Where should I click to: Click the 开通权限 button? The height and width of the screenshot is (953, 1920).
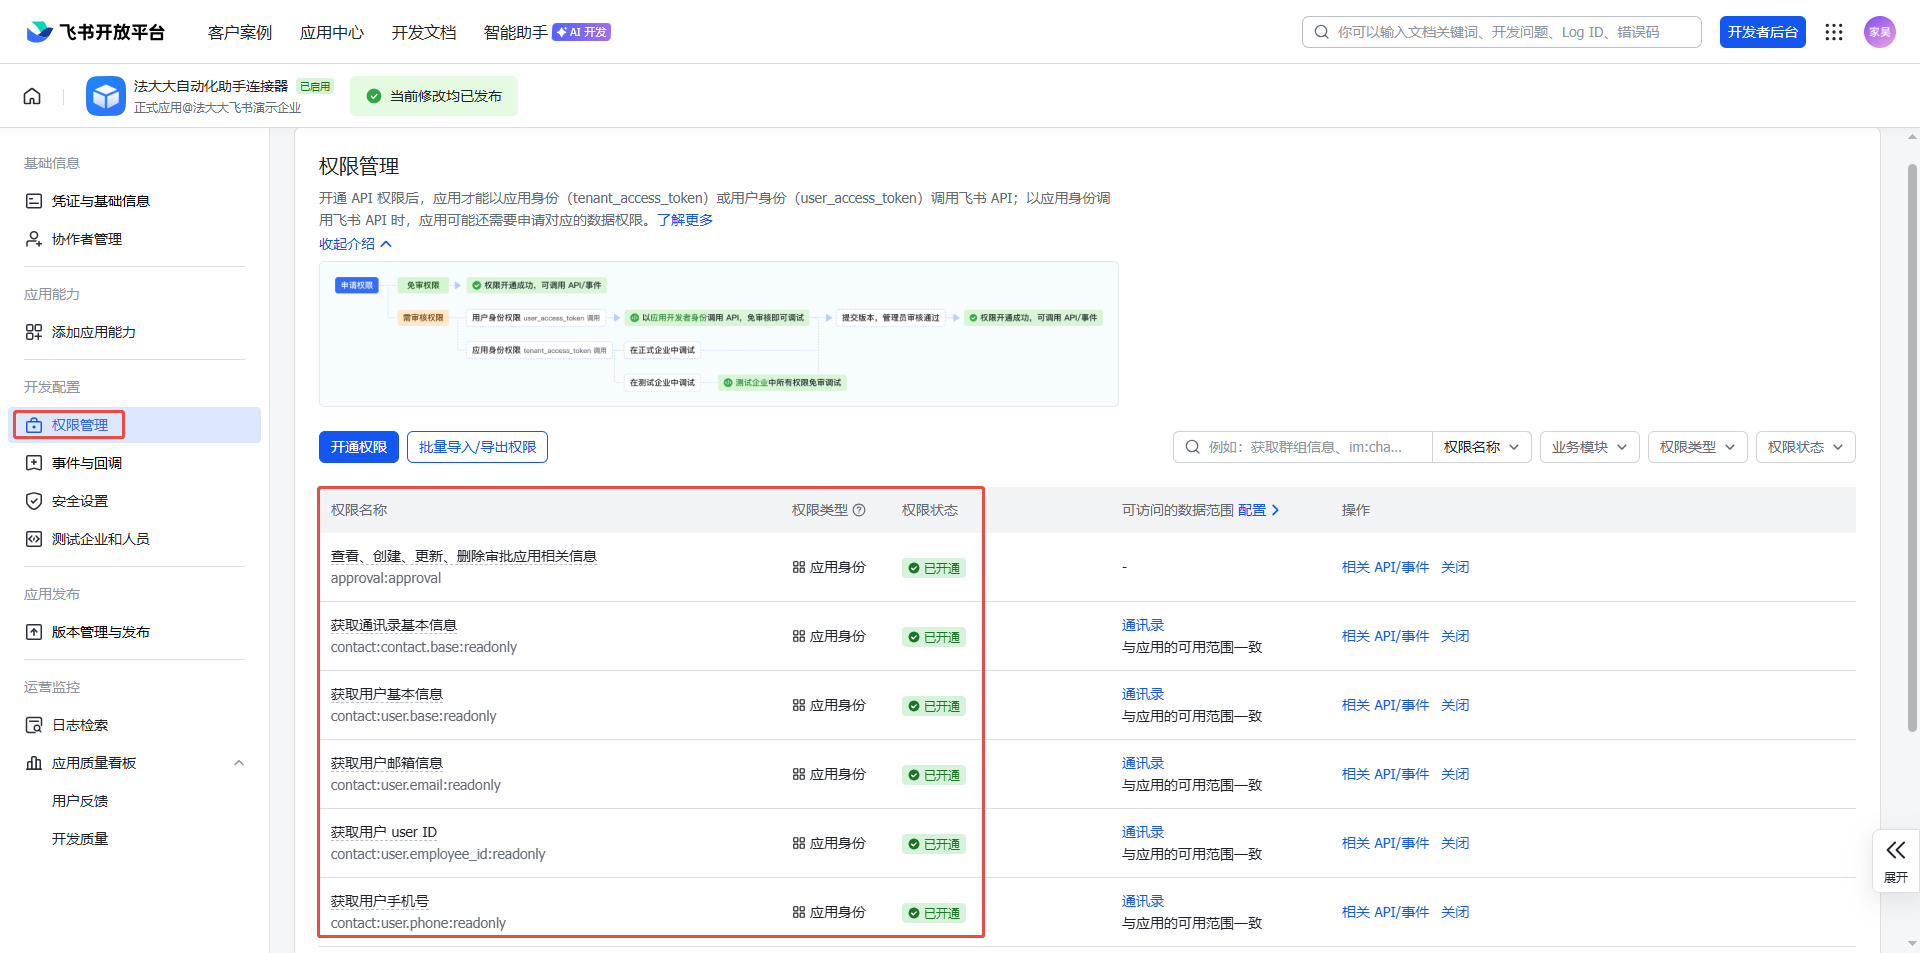coord(358,447)
